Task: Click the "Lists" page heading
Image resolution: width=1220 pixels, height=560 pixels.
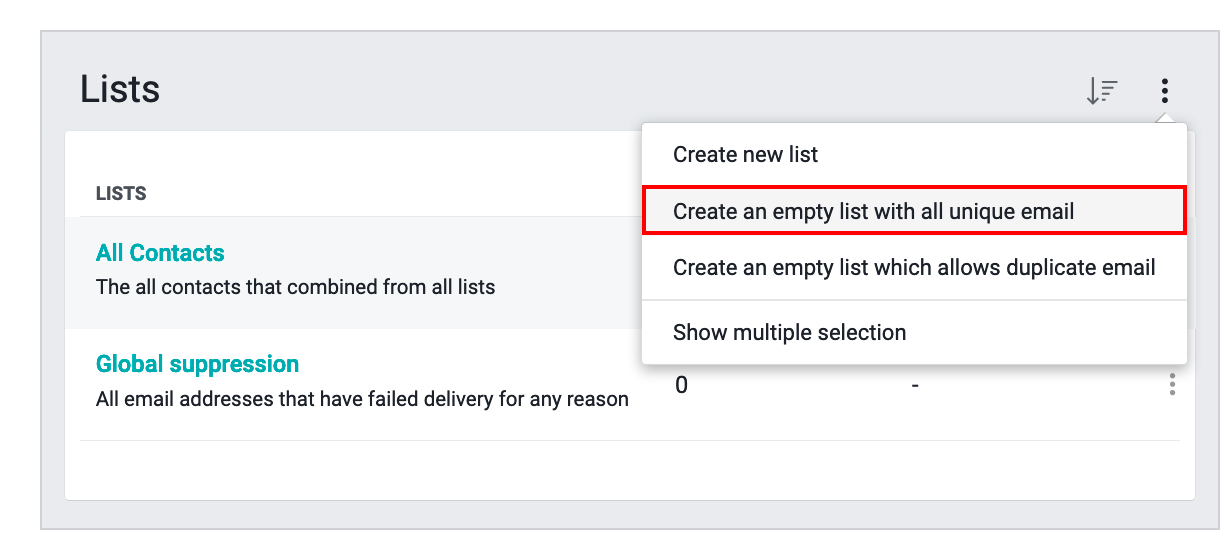Action: coord(120,89)
